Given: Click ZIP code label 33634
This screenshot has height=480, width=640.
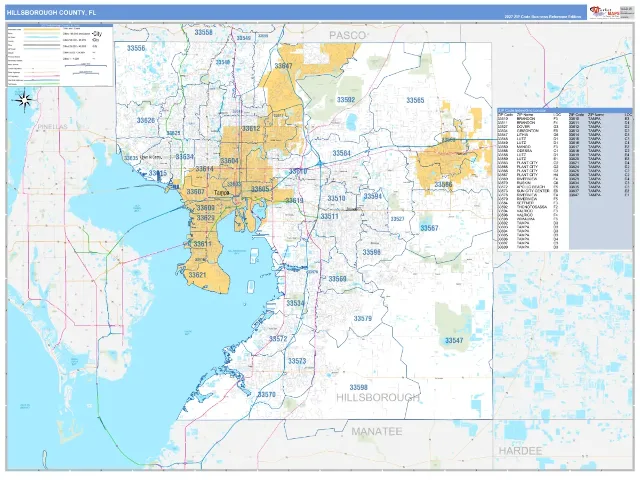Looking at the screenshot, I should click(x=184, y=156).
